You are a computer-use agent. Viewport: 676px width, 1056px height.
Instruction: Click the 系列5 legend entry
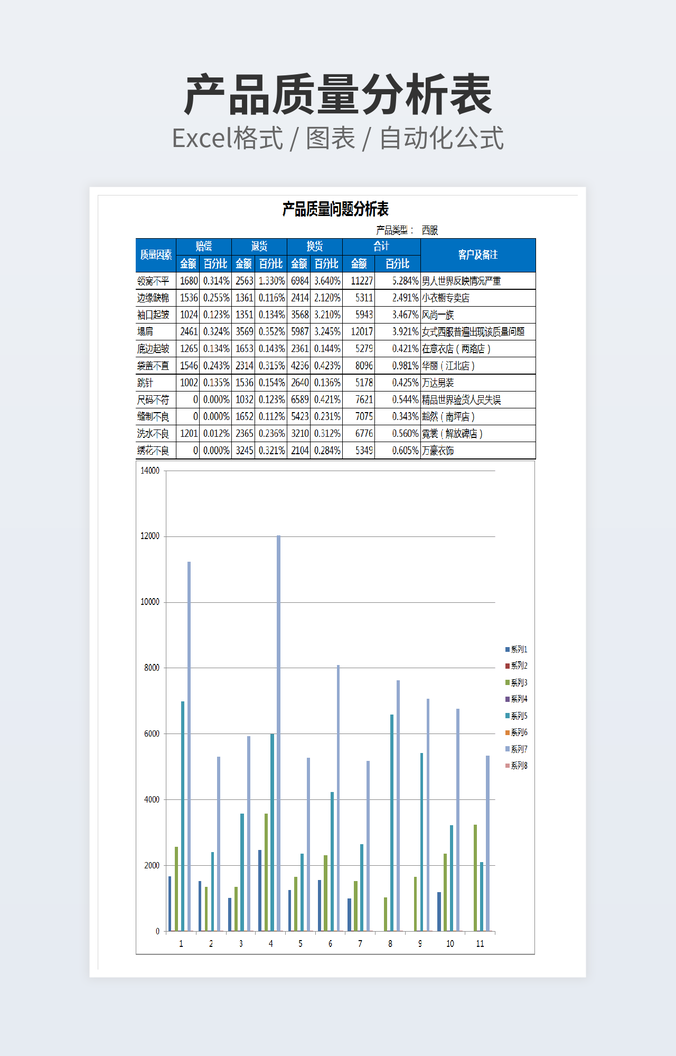(518, 716)
